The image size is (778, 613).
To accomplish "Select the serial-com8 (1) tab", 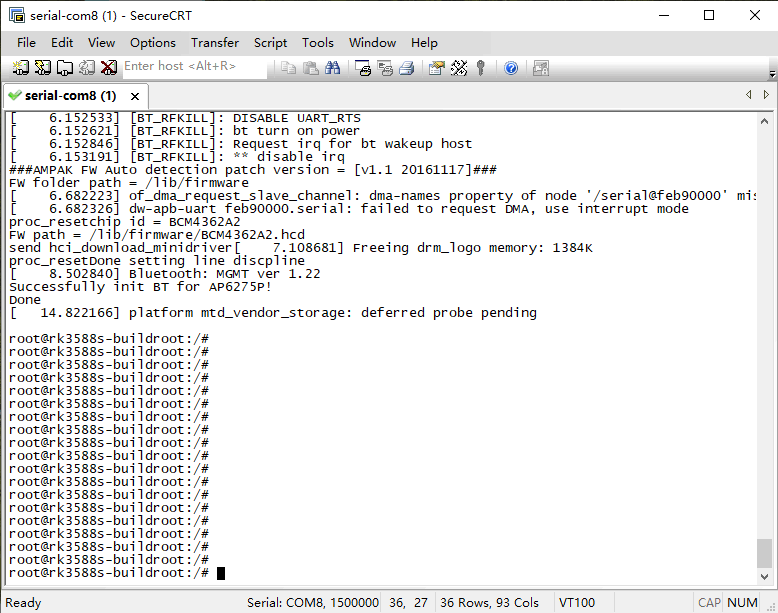I will (69, 96).
